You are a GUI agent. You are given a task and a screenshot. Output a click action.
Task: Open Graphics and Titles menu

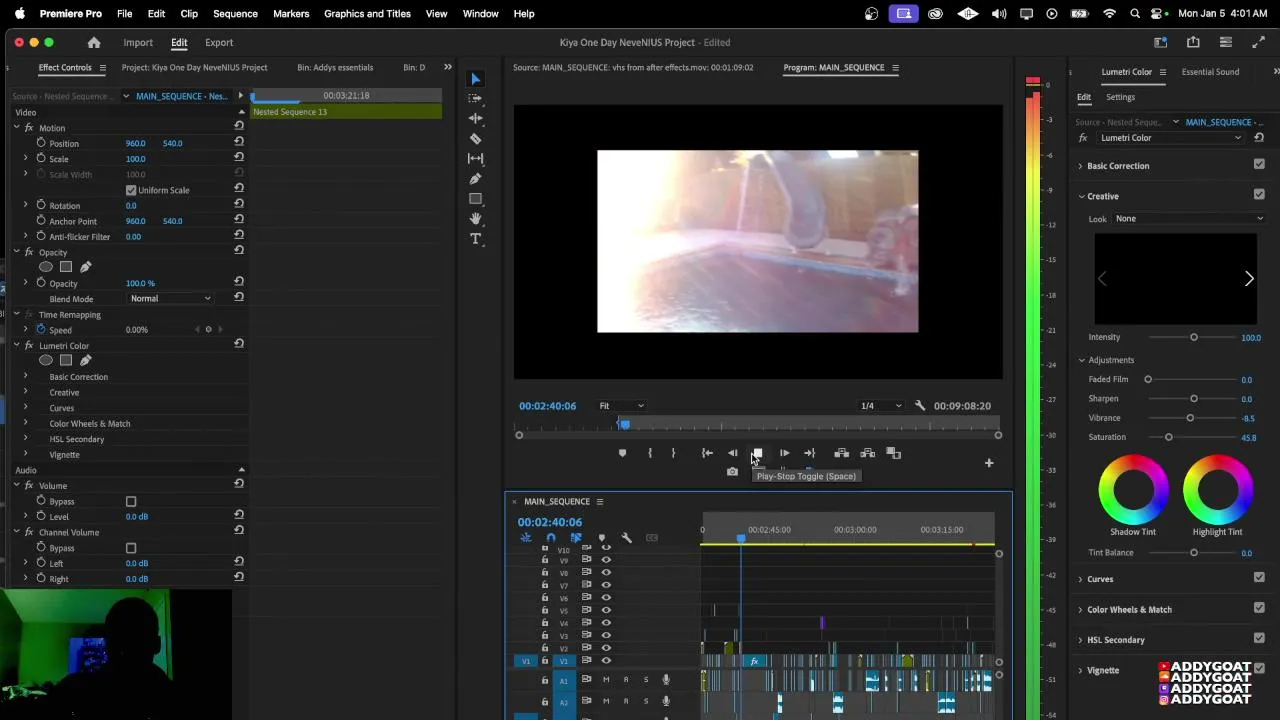367,14
